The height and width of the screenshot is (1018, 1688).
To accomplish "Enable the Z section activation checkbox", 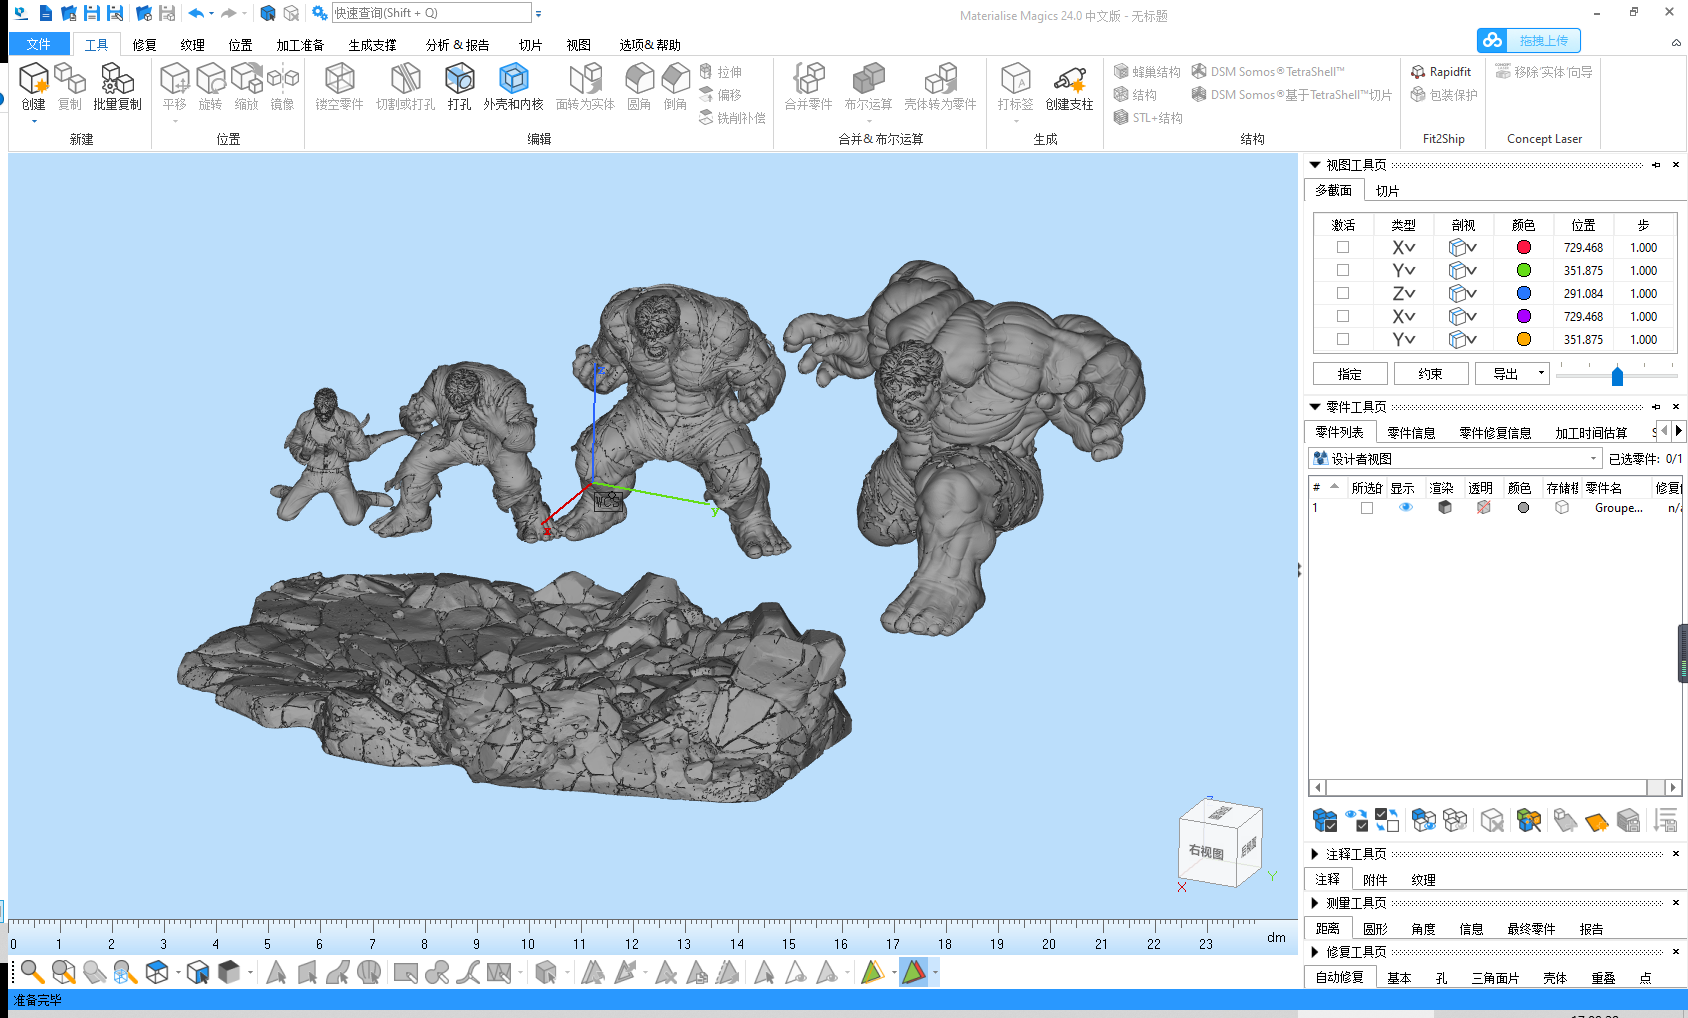I will point(1343,293).
